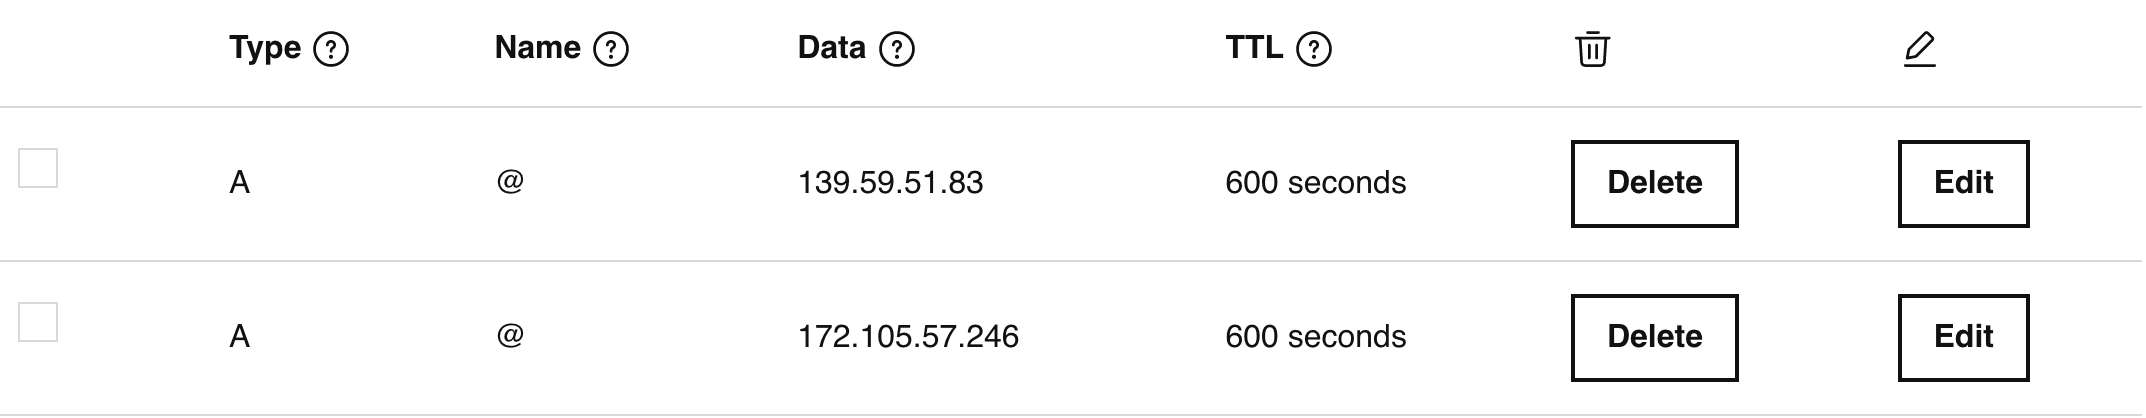
Task: Open the help tooltip next to Type
Action: (331, 49)
